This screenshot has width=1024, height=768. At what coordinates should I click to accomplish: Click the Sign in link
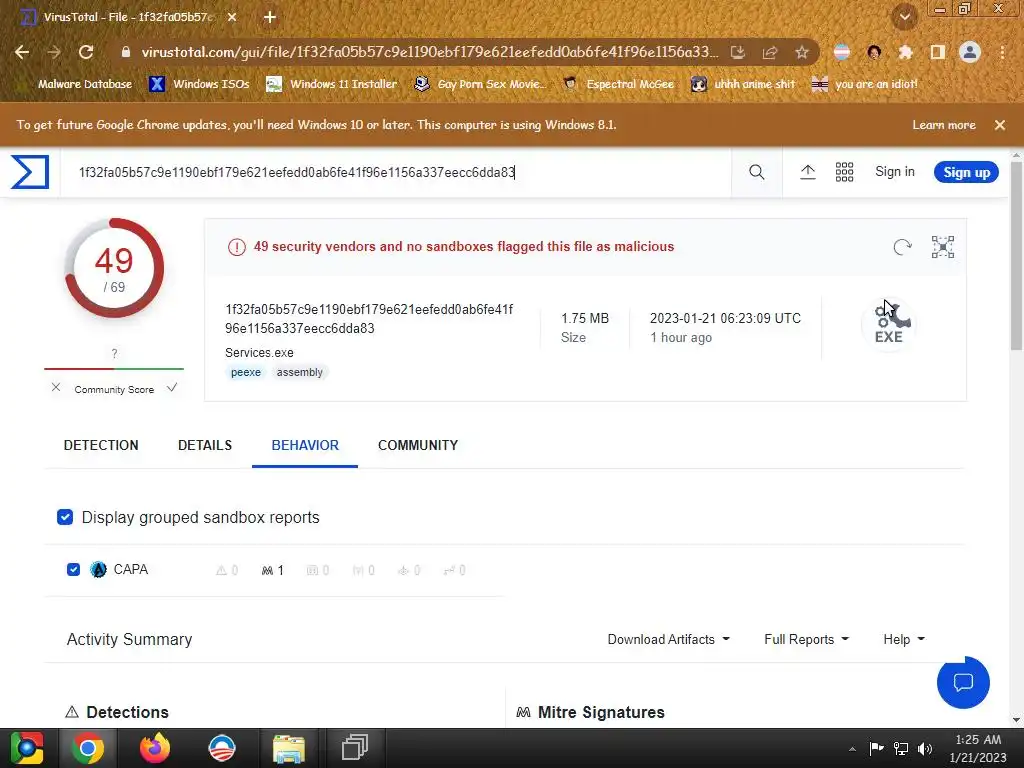pyautogui.click(x=895, y=172)
